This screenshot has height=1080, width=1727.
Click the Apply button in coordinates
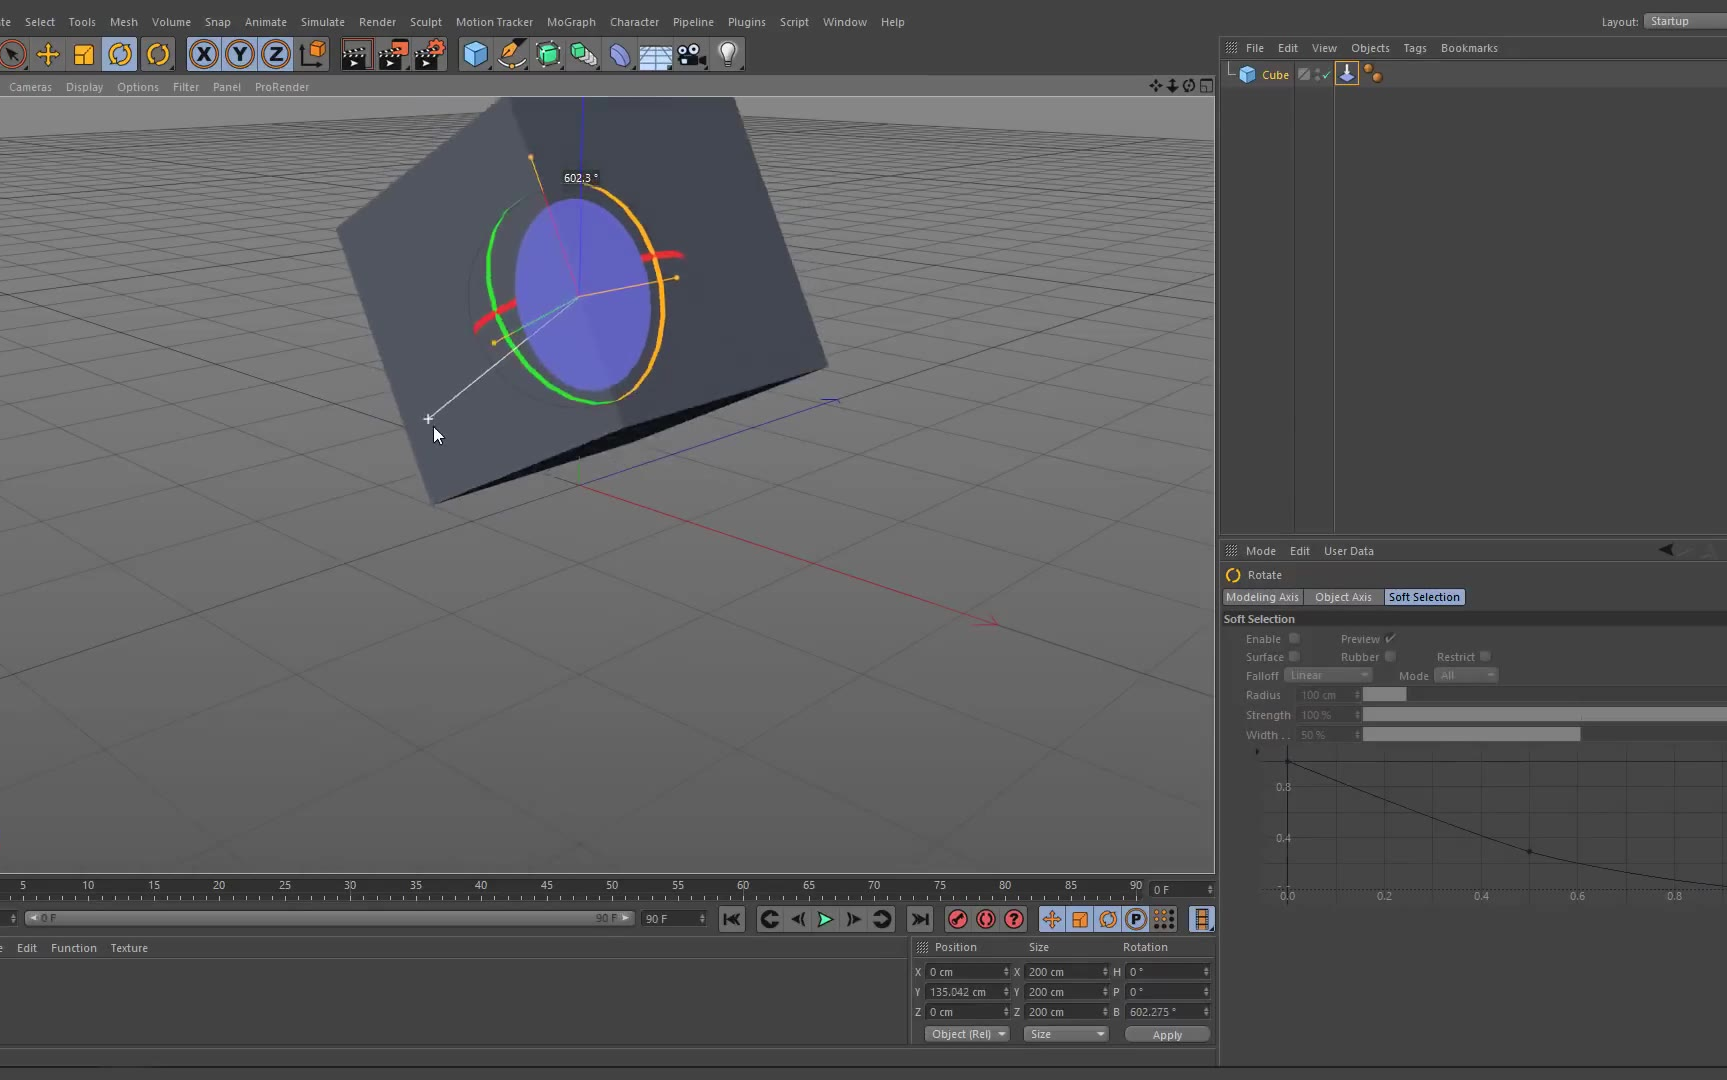point(1166,1035)
